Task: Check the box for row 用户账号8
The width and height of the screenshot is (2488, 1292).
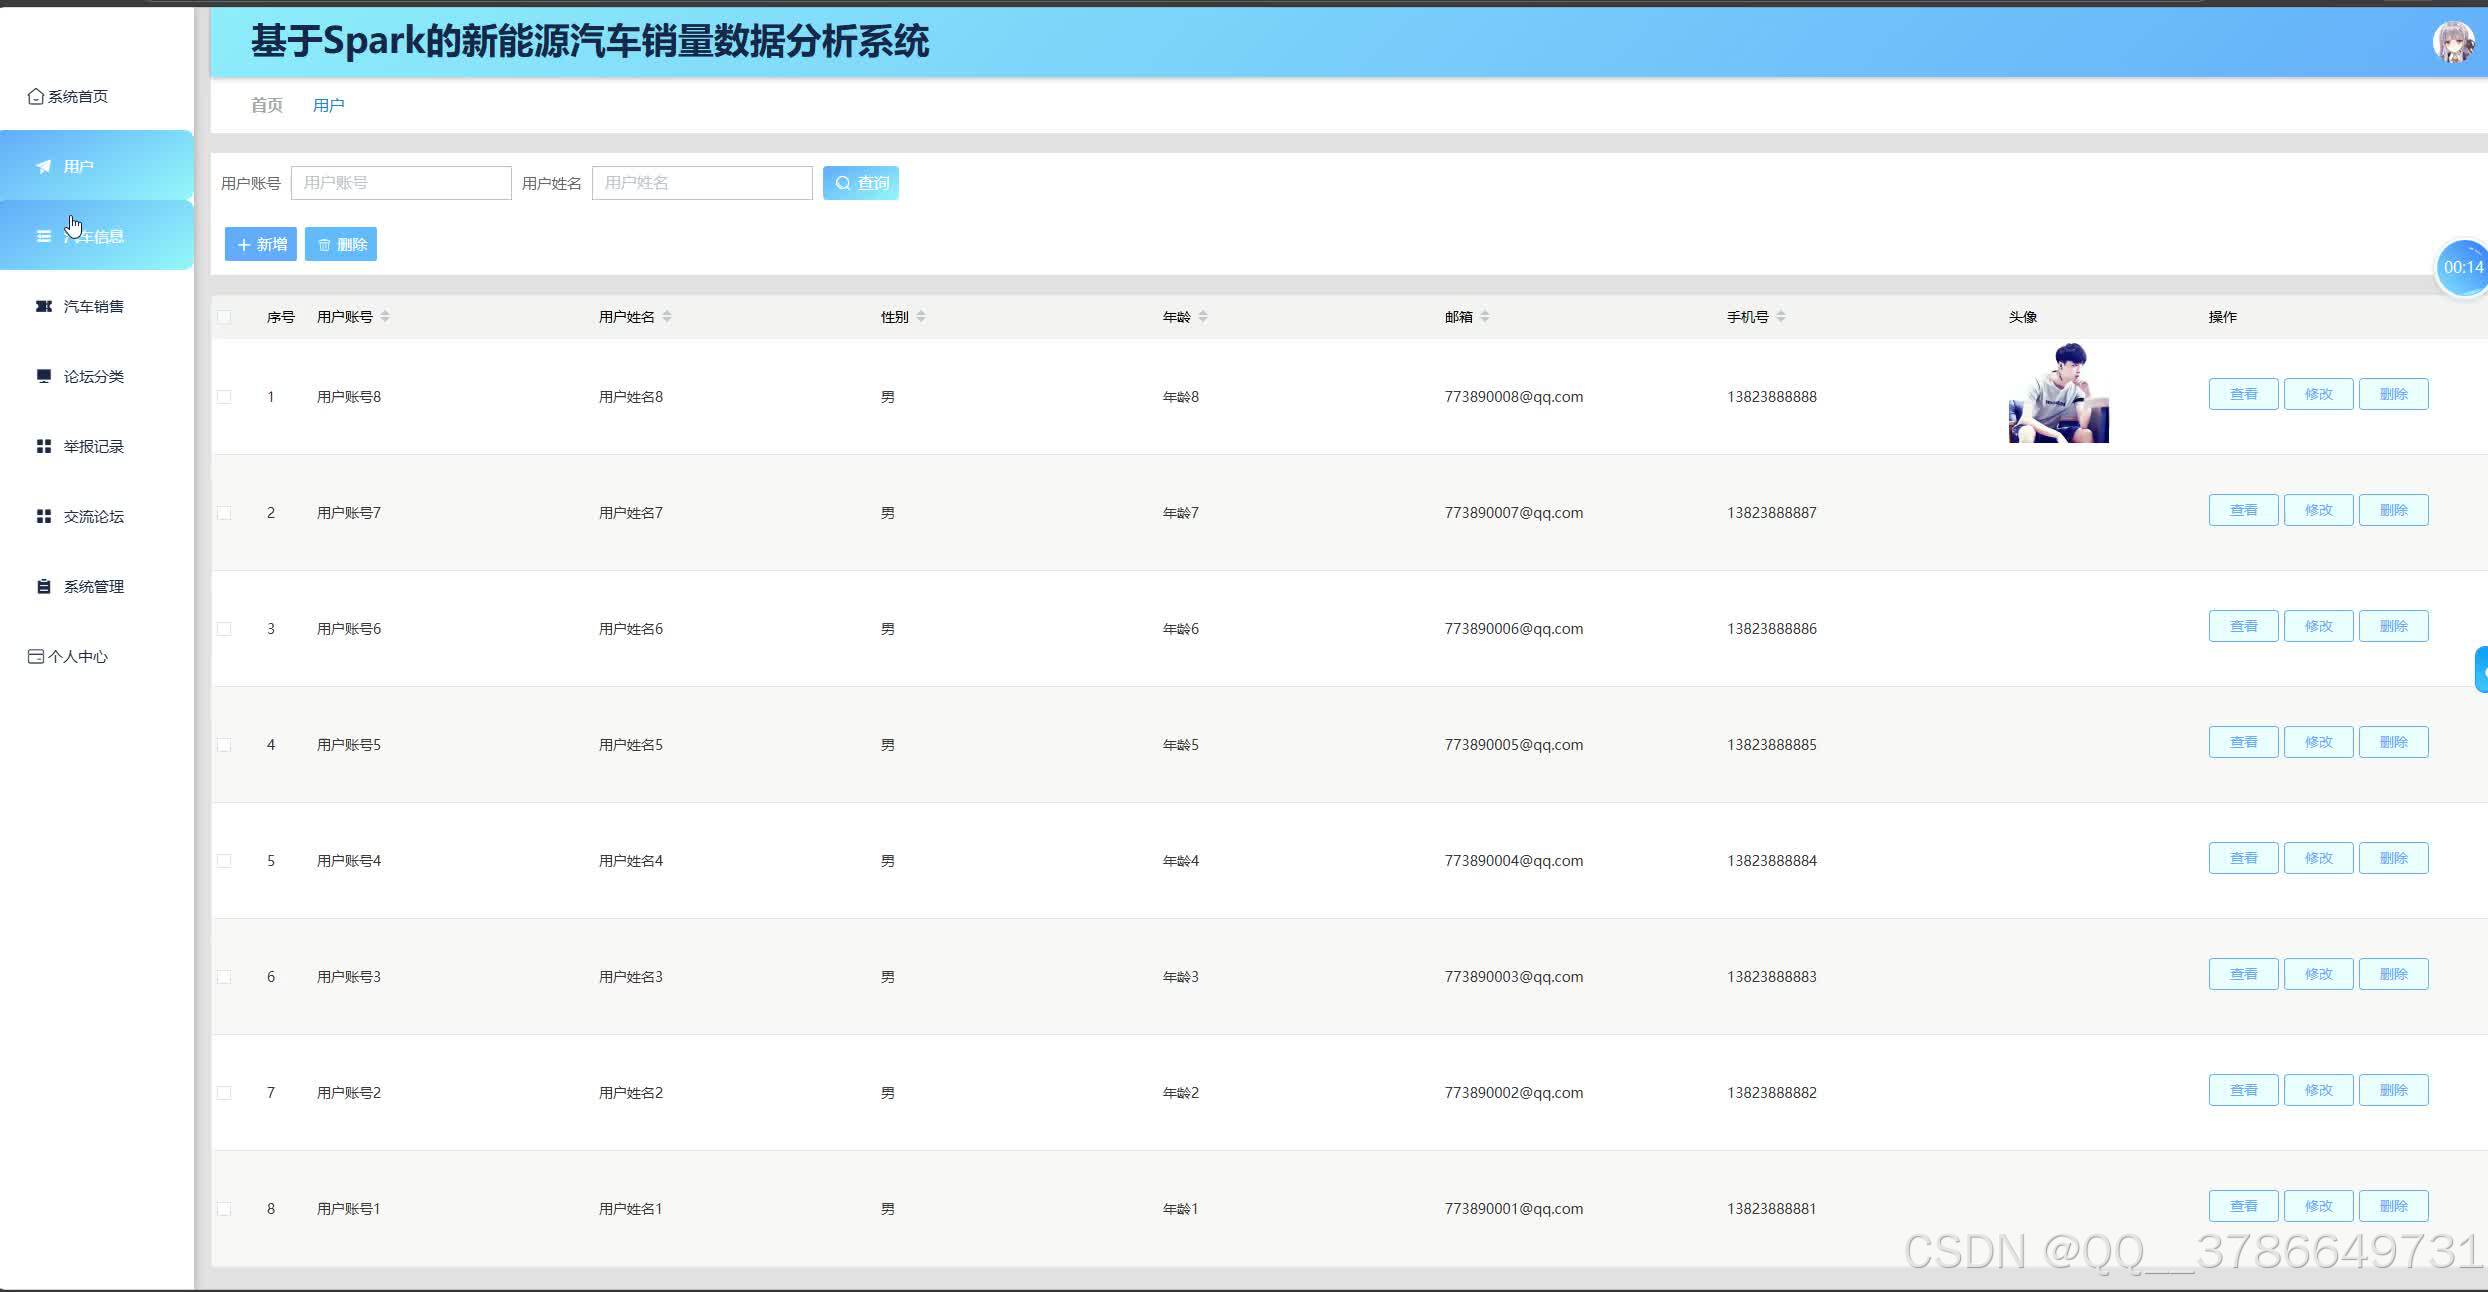Action: tap(224, 397)
